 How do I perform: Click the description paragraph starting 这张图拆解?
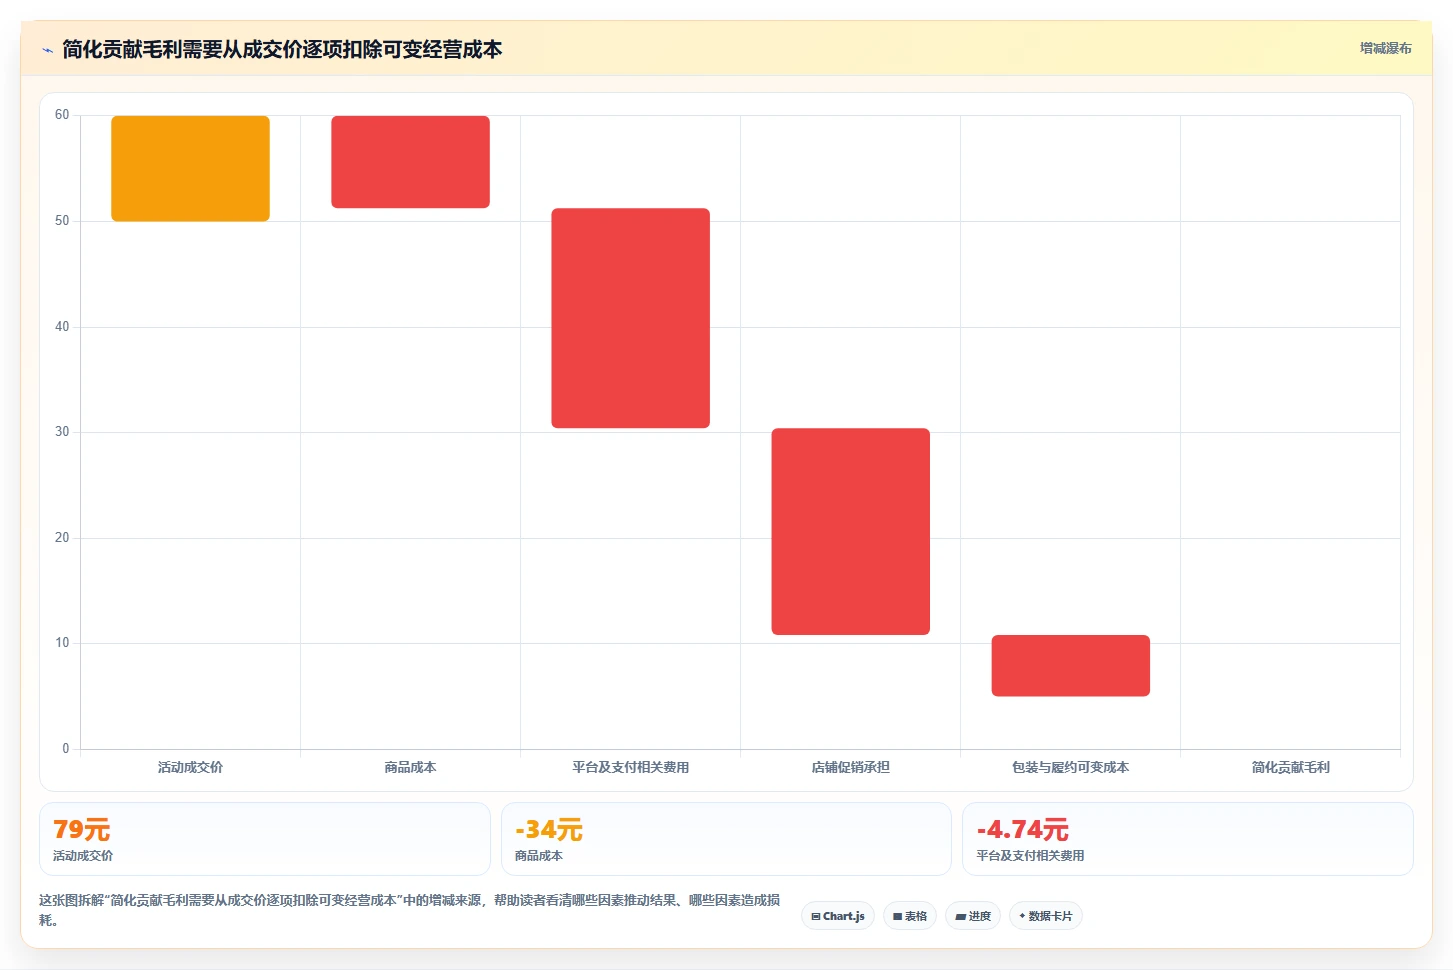pos(410,910)
